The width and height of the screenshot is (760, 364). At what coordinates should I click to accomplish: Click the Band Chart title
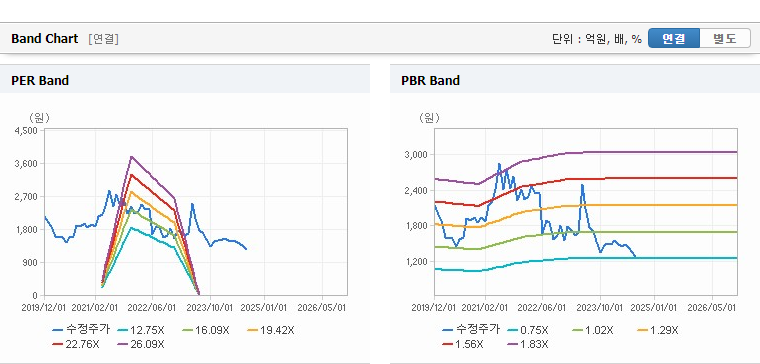tap(45, 39)
